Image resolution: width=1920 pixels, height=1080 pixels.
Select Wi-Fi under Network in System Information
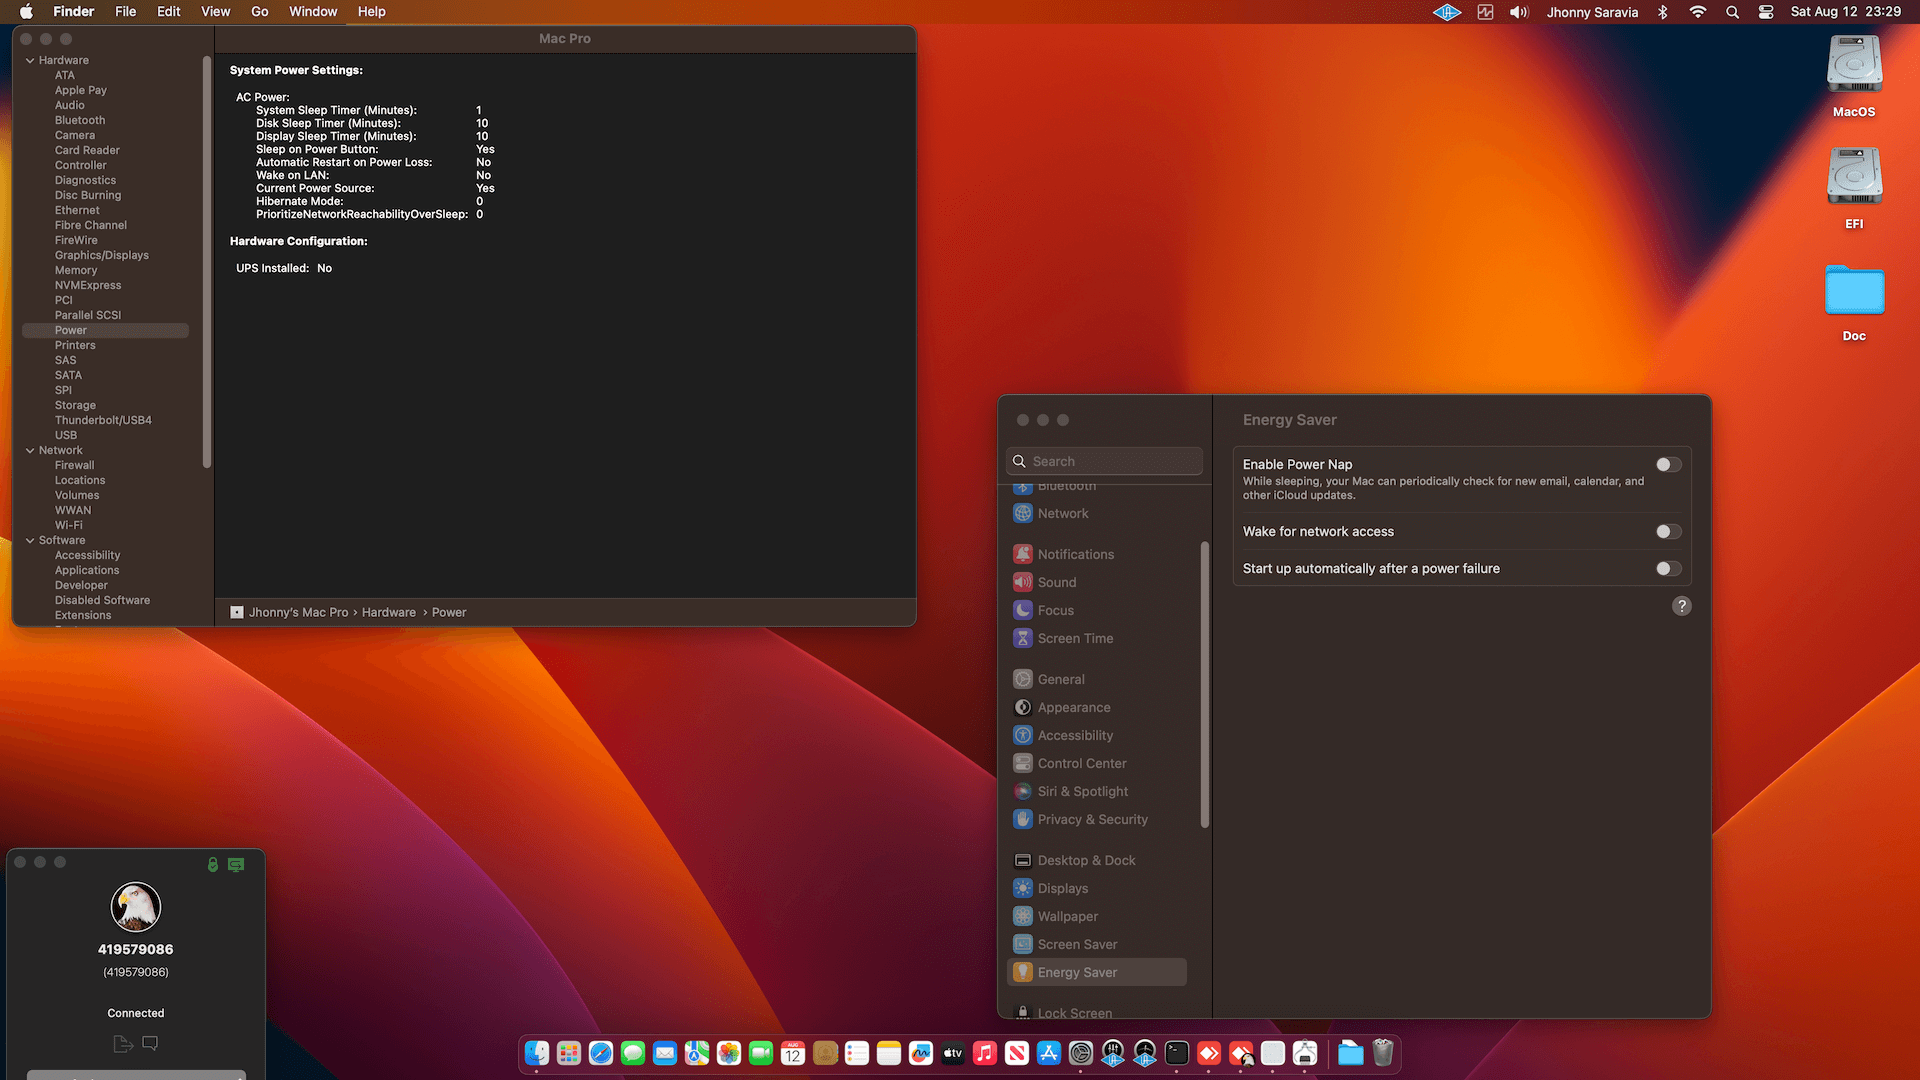coord(69,526)
